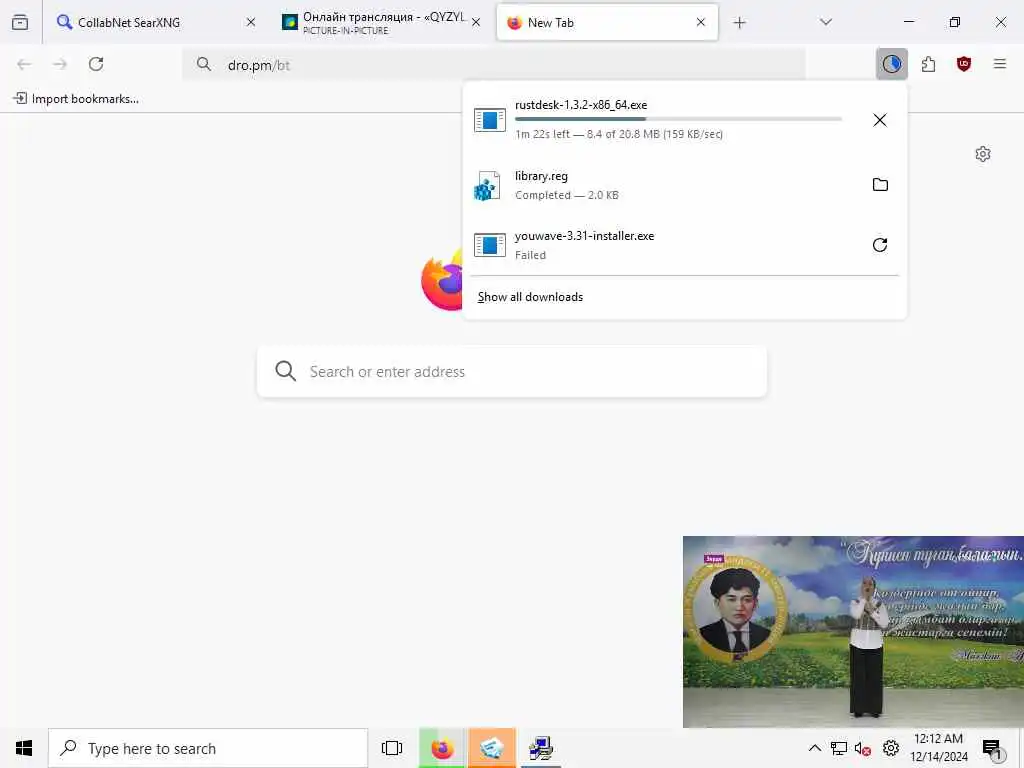Click the address bar showing dro.pm/bt
Screen dimensions: 1024x768
[x=494, y=65]
